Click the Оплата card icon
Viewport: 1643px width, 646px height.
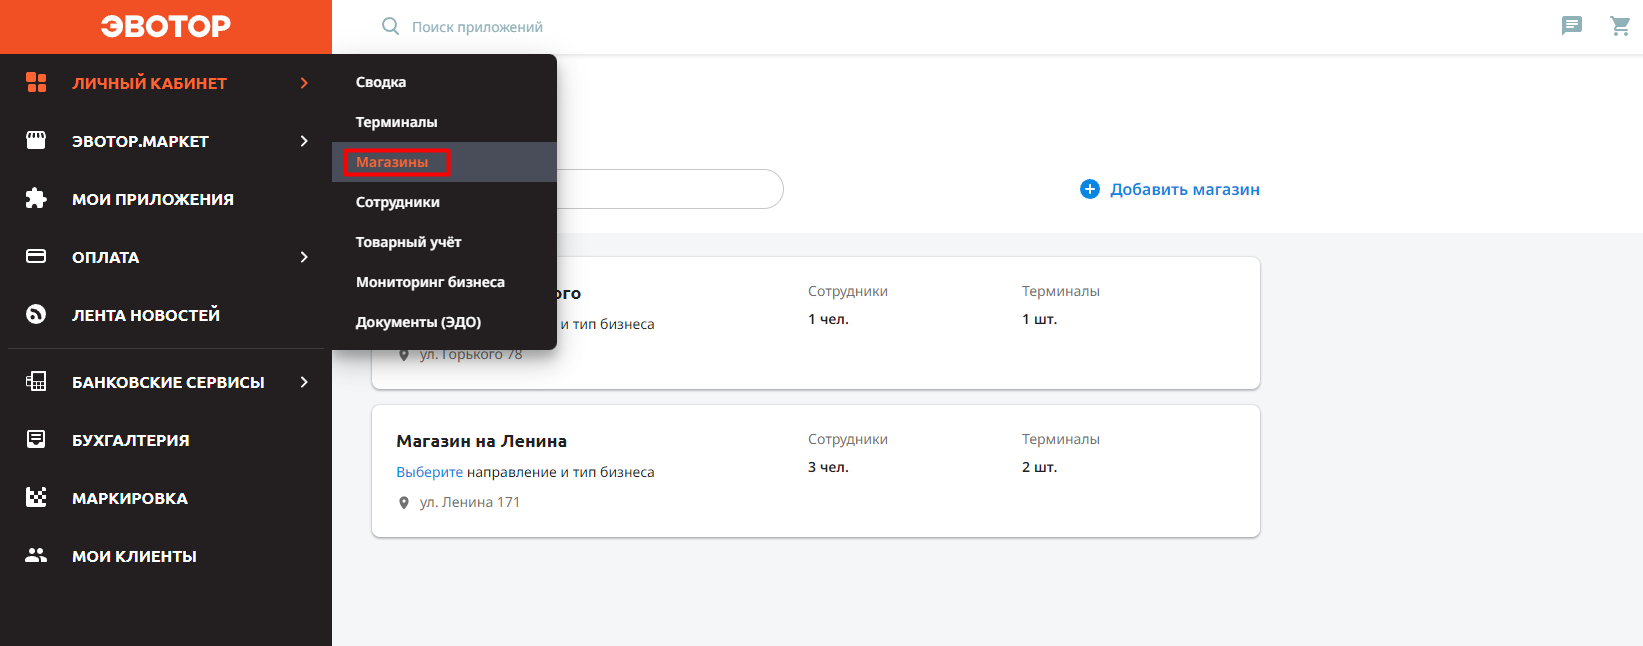click(36, 256)
